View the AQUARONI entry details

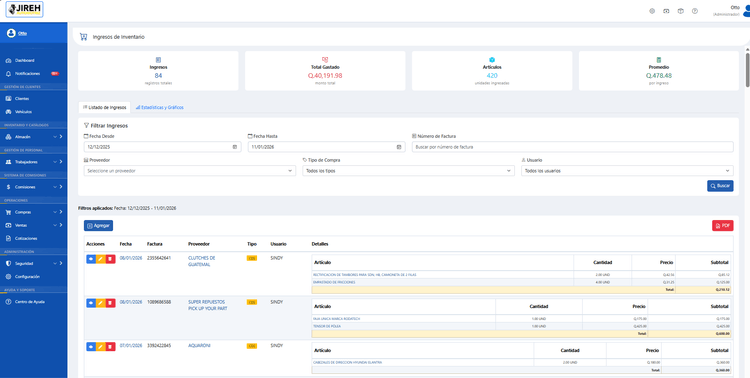(91, 346)
